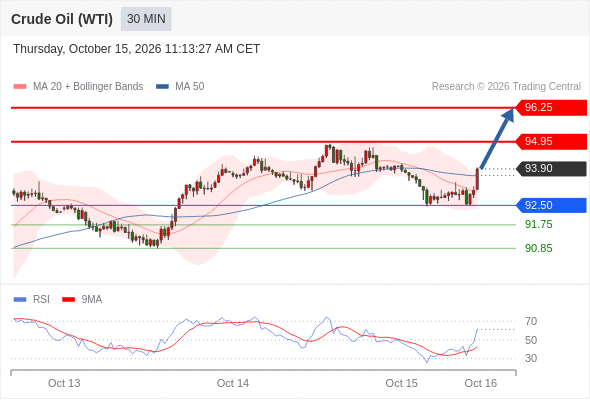Click the Oct 16 date axis label
This screenshot has height=400, width=590.
tap(481, 383)
